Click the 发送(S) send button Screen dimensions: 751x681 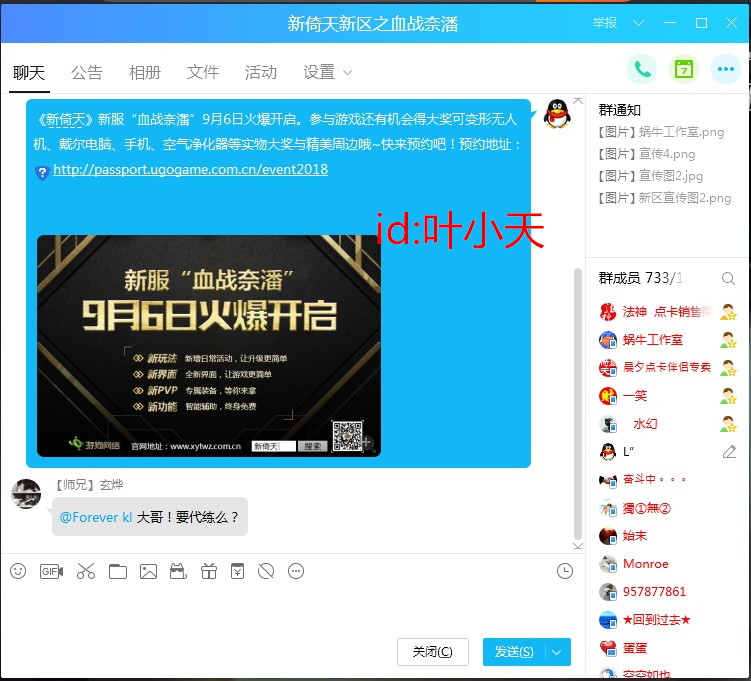(514, 652)
